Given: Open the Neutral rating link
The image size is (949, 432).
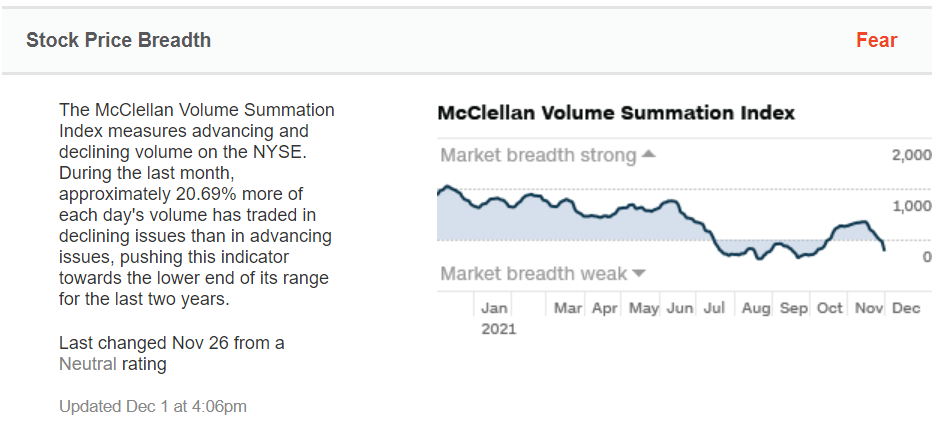Looking at the screenshot, I should click(x=88, y=364).
